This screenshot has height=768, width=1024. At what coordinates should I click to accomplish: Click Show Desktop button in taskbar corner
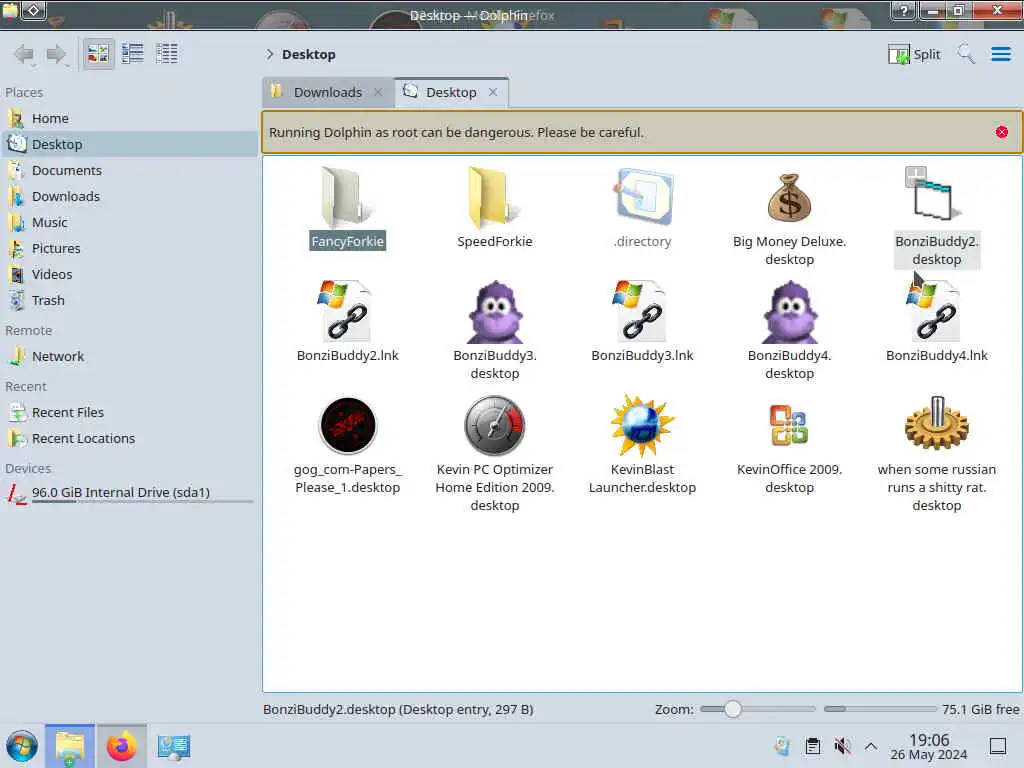tap(998, 746)
